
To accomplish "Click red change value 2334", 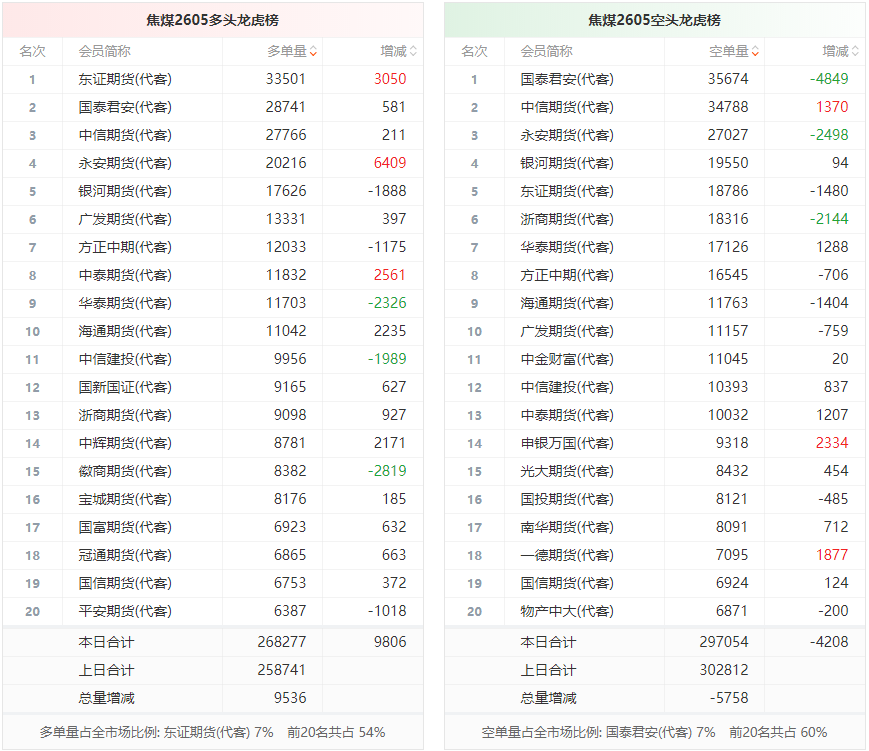I will click(832, 442).
